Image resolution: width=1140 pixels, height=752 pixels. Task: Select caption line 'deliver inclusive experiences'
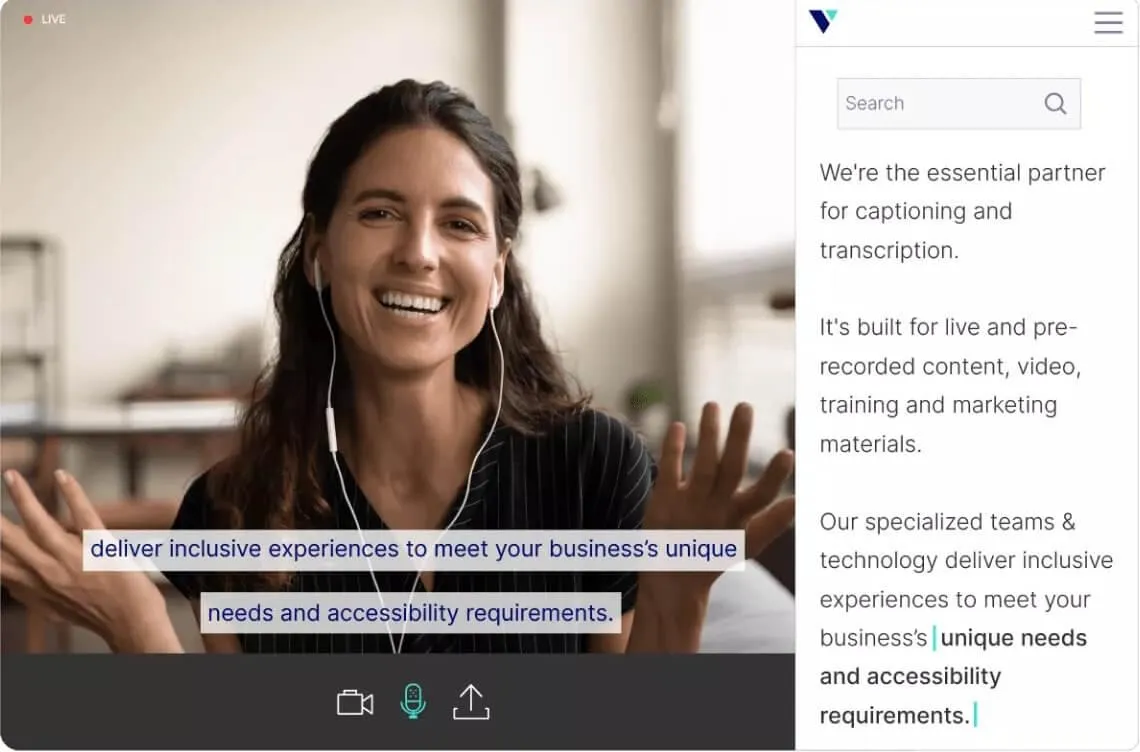(414, 549)
